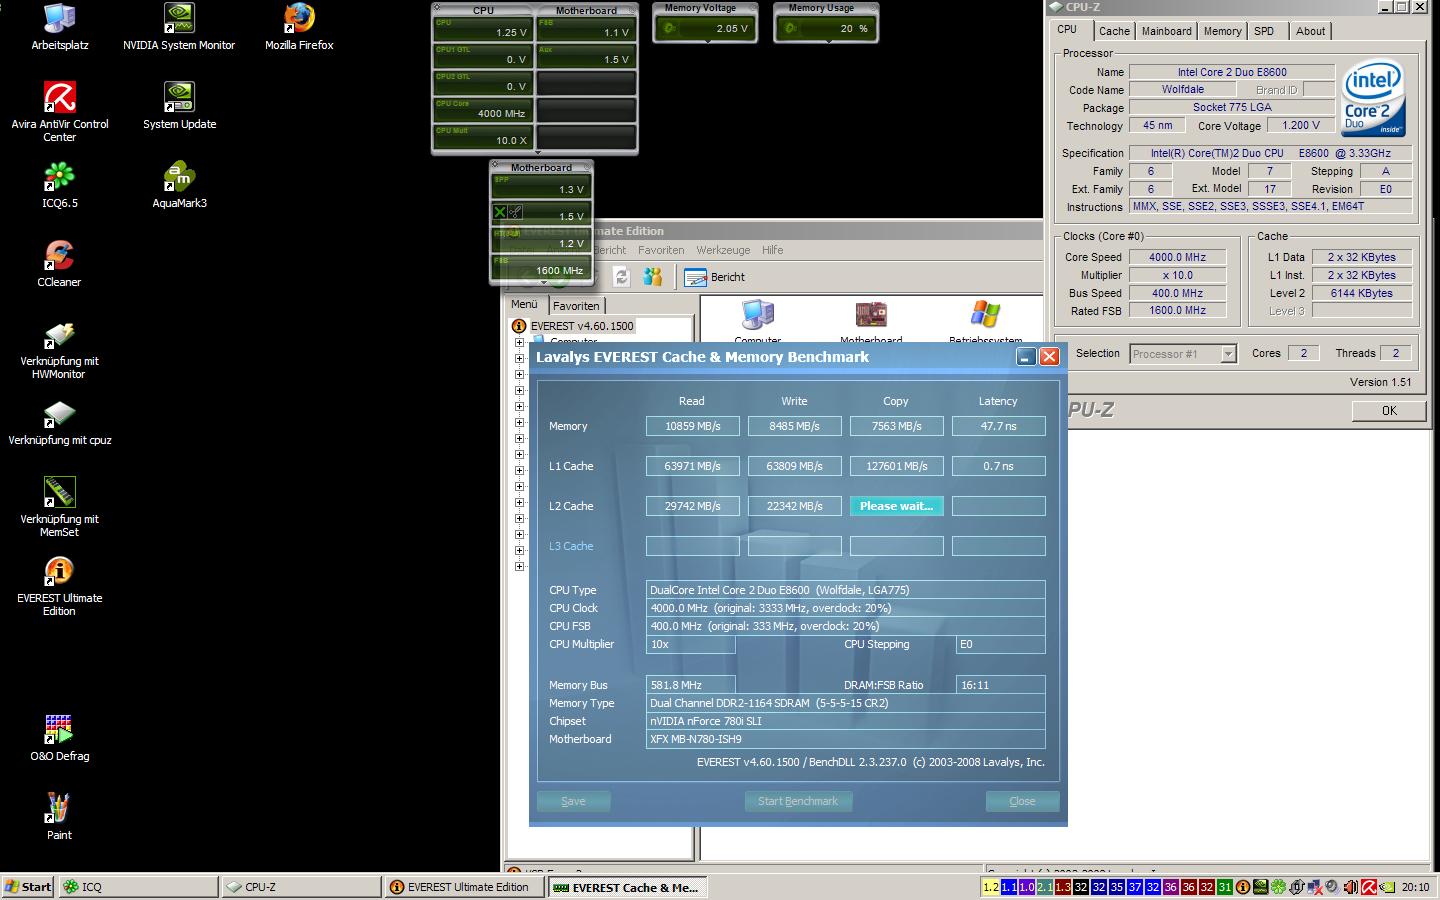Open the Arbeitsplatz desktop icon
1440x900 pixels.
[x=59, y=27]
